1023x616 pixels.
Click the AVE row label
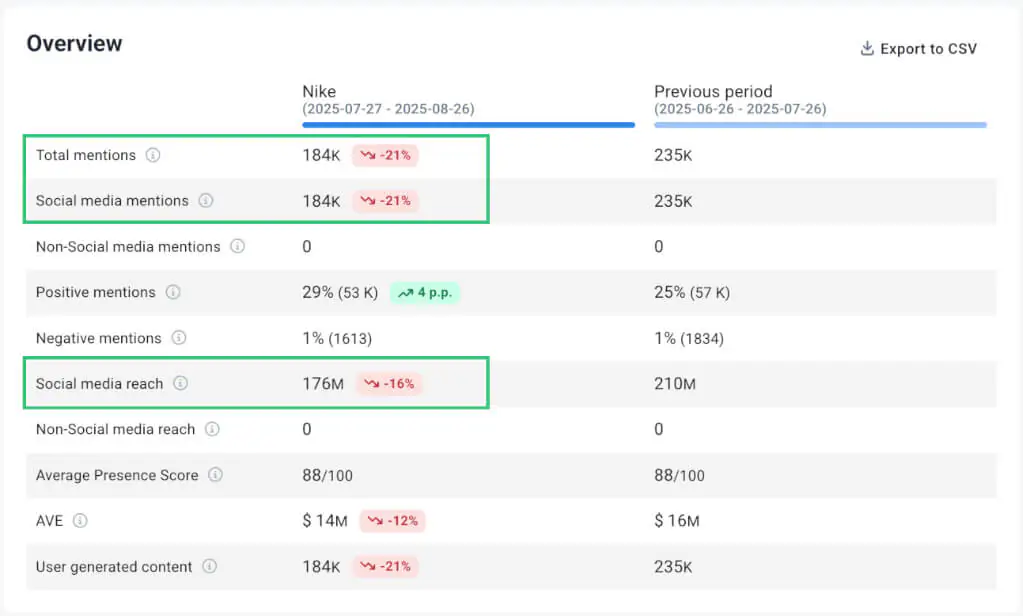(x=50, y=521)
